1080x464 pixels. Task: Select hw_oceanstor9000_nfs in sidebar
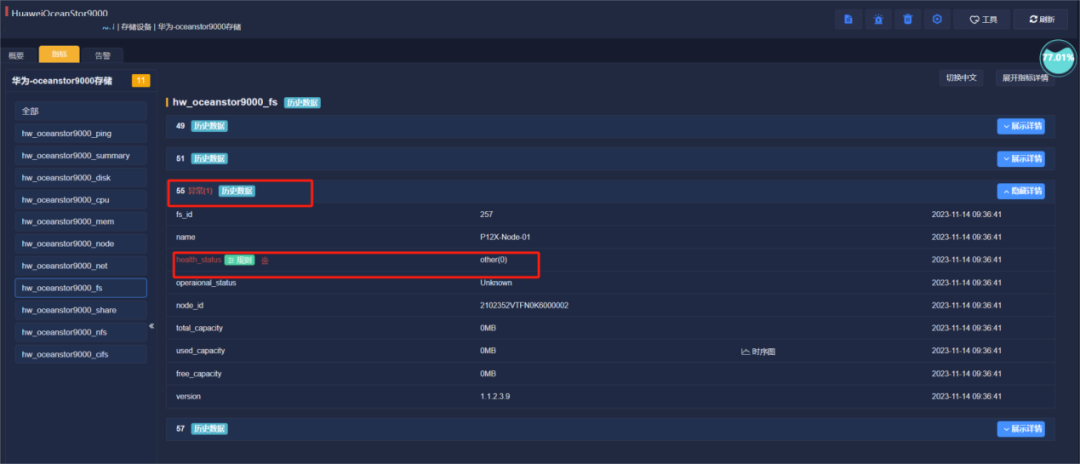[81, 332]
